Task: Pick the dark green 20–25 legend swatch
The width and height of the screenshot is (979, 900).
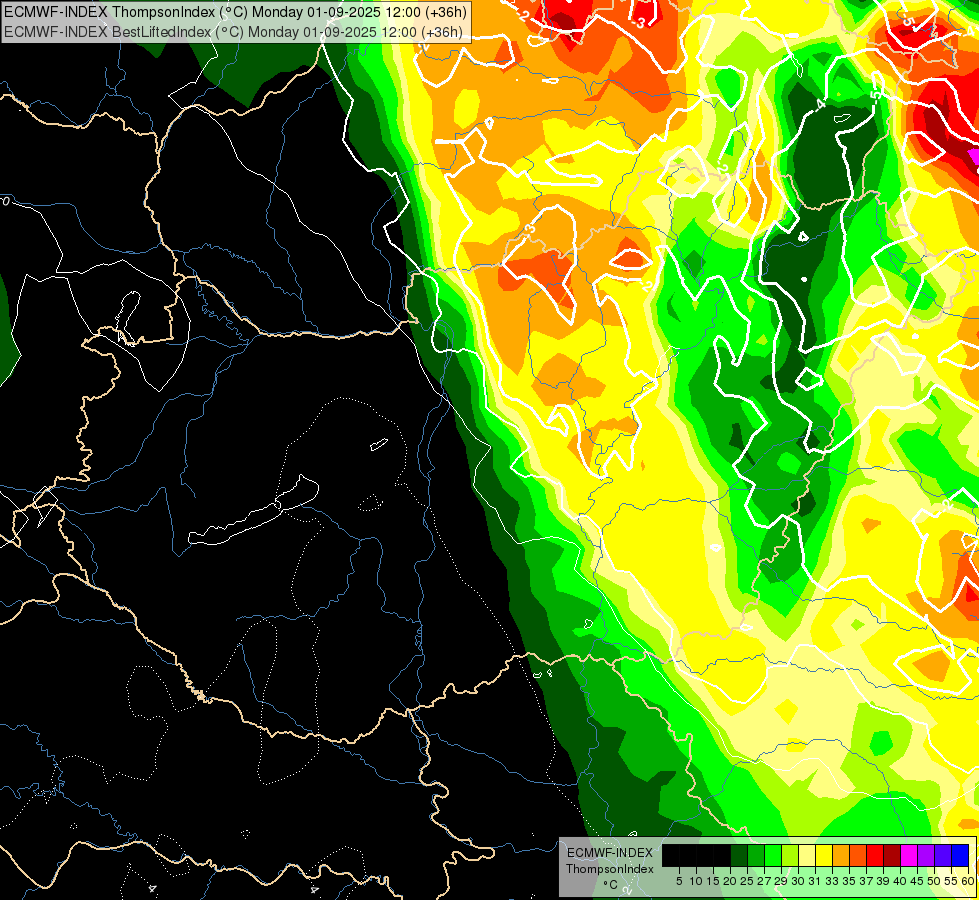Action: point(739,855)
